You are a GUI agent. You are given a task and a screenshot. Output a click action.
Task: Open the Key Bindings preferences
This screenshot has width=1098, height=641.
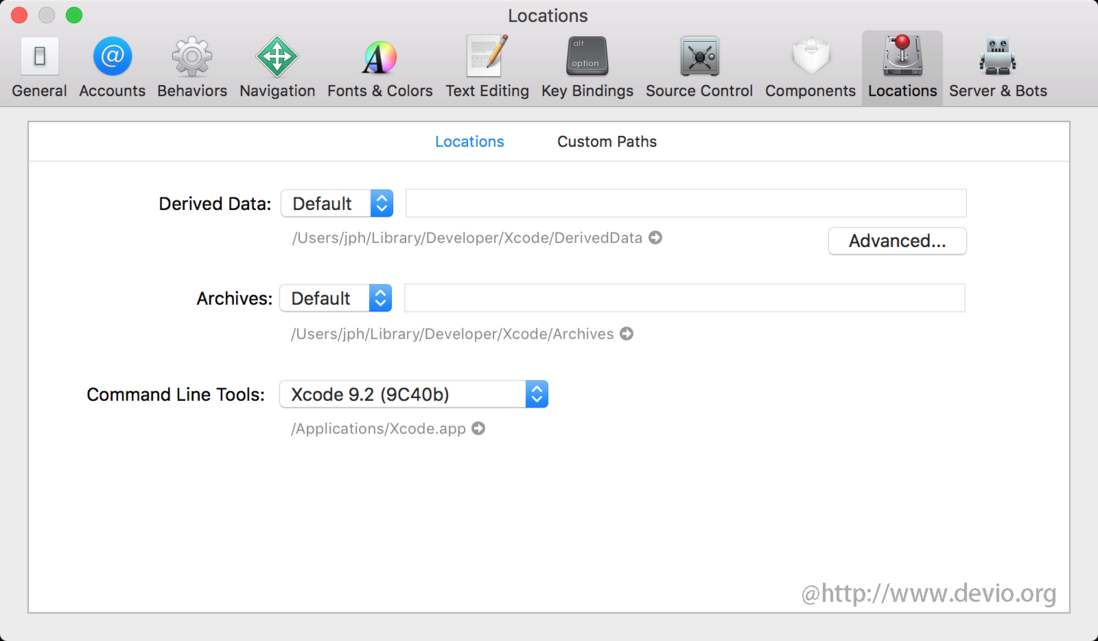point(587,67)
